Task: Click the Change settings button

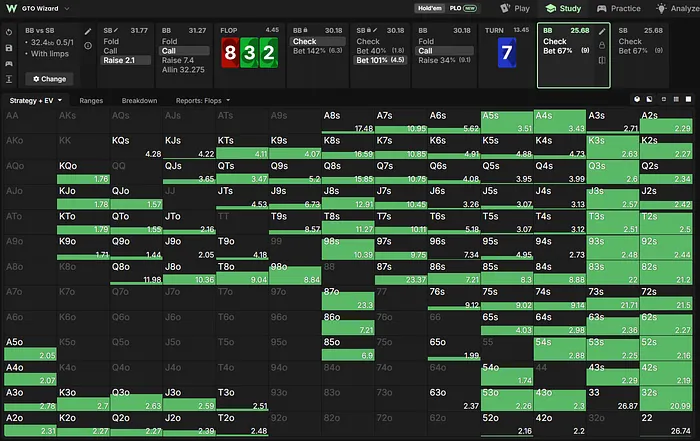Action: [50, 79]
